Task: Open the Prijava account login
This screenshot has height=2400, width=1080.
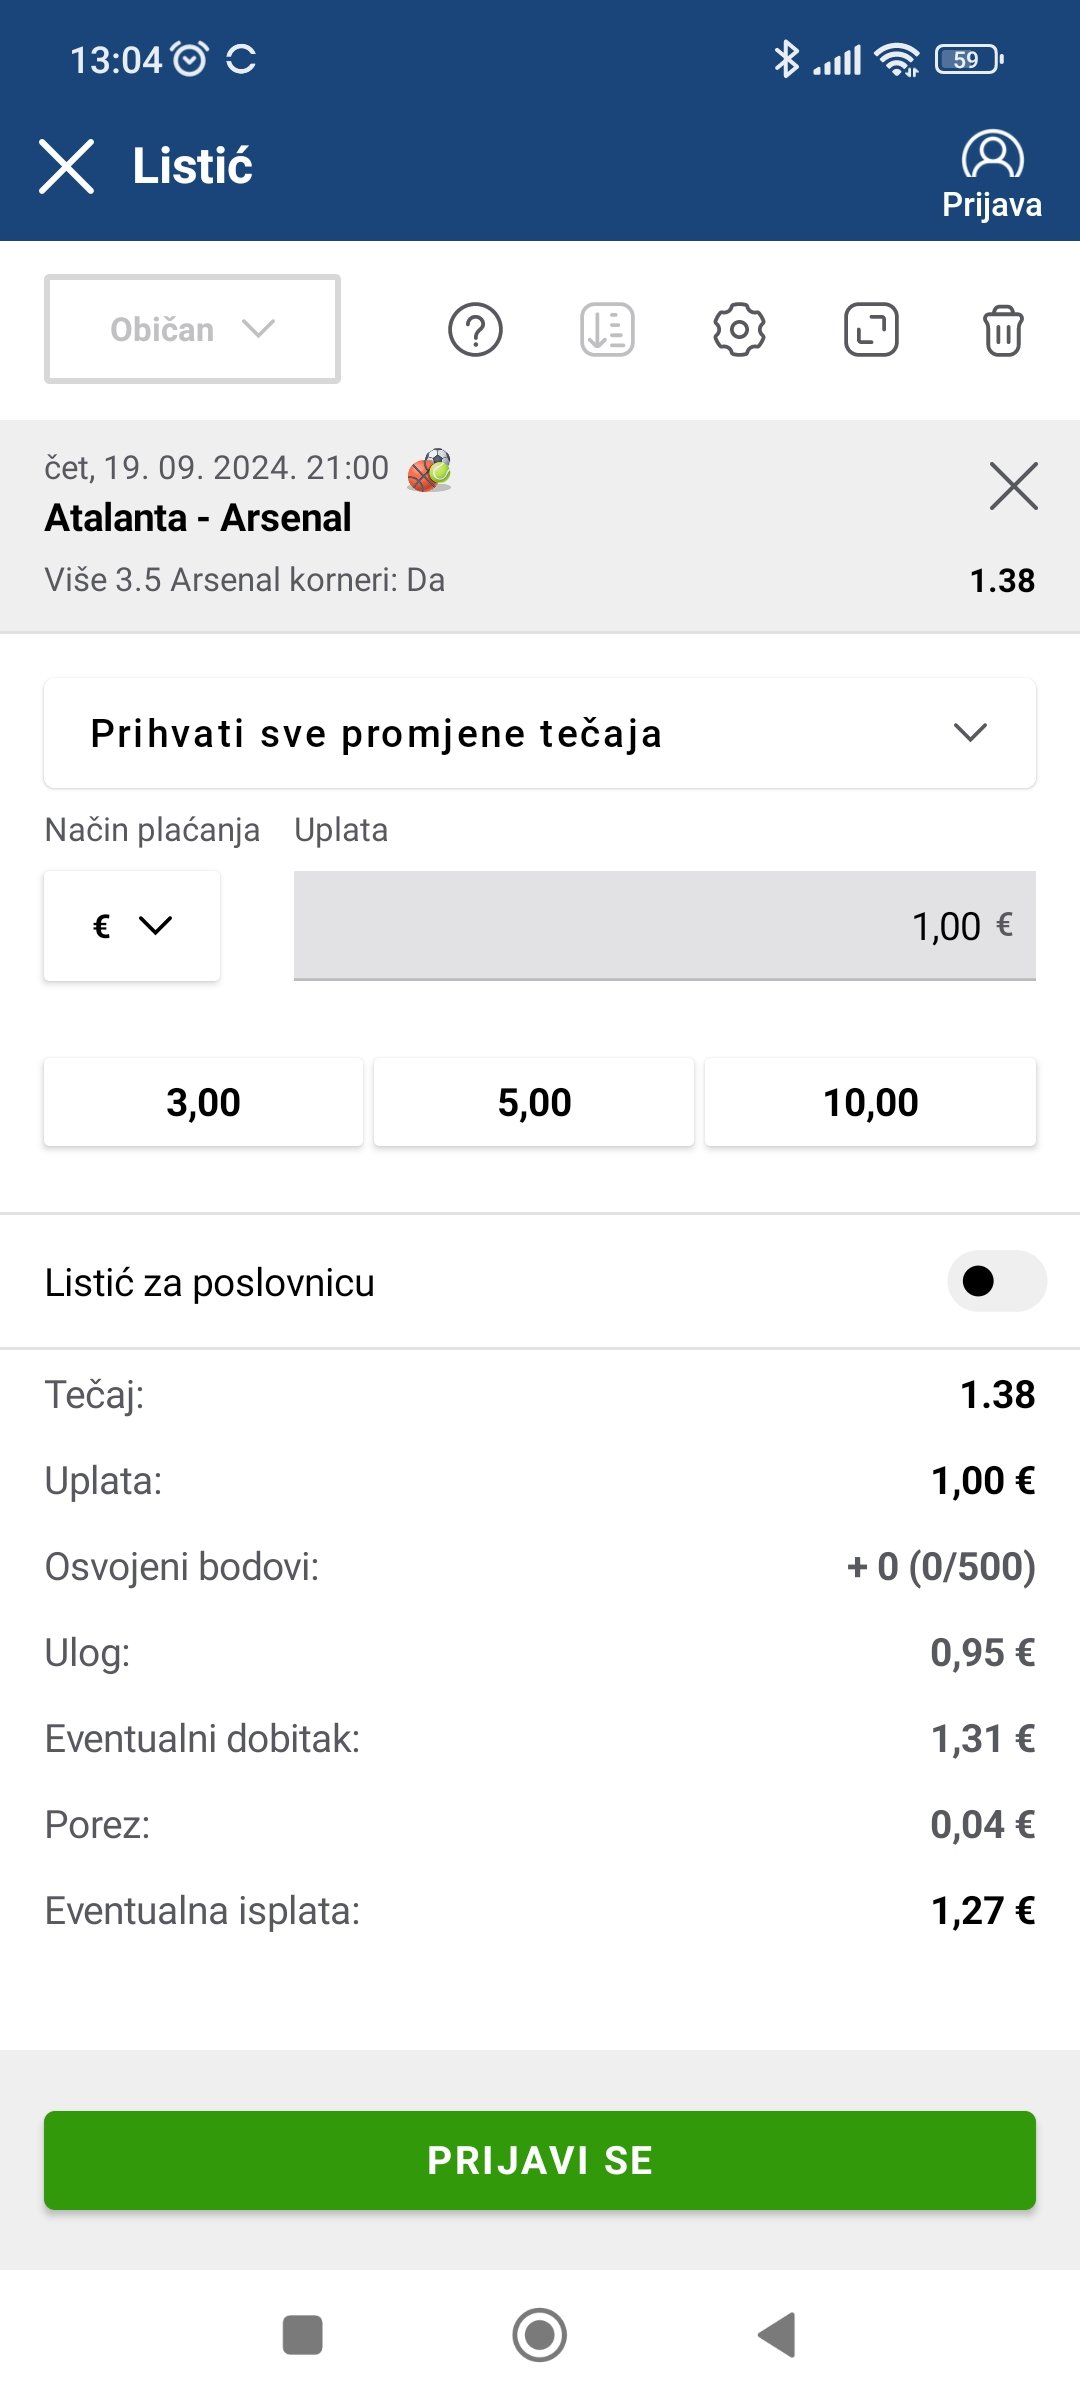Action: tap(992, 175)
